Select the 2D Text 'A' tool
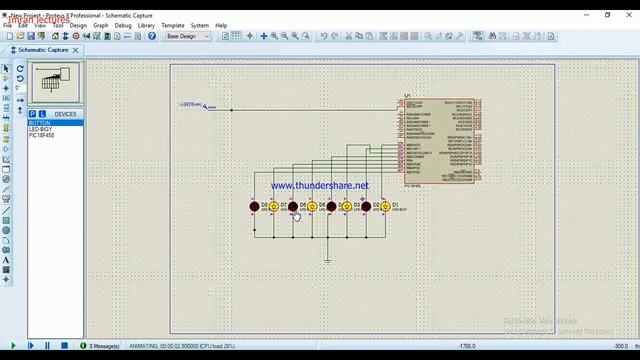 tap(6, 260)
